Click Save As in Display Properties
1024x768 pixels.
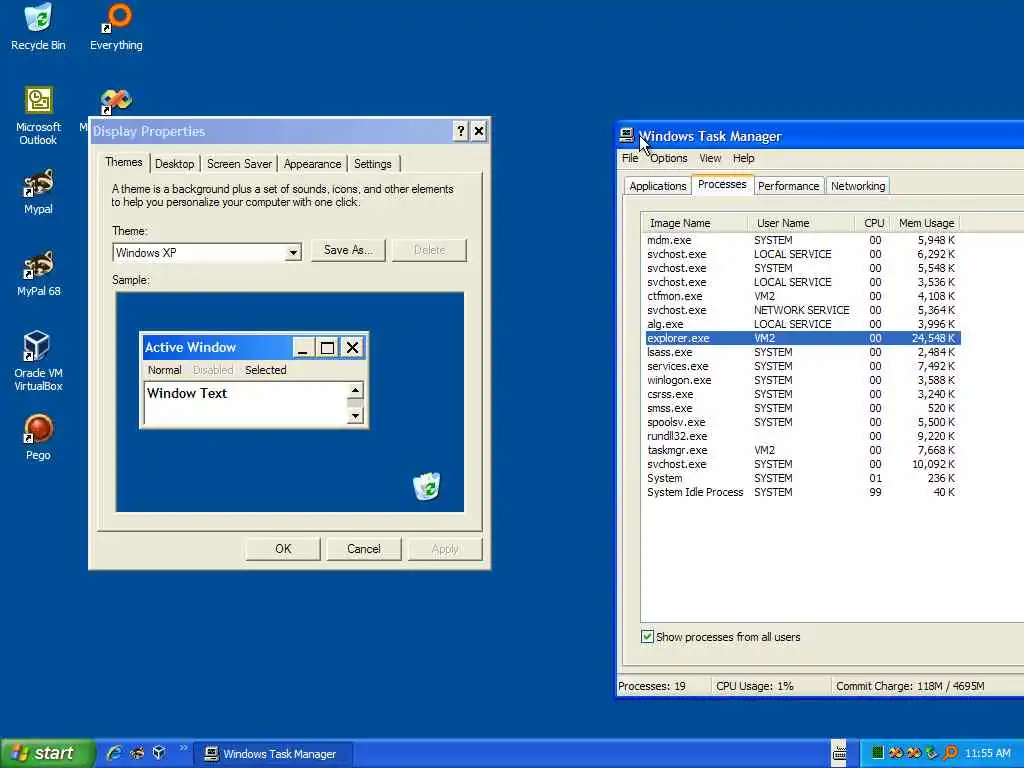[x=348, y=250]
